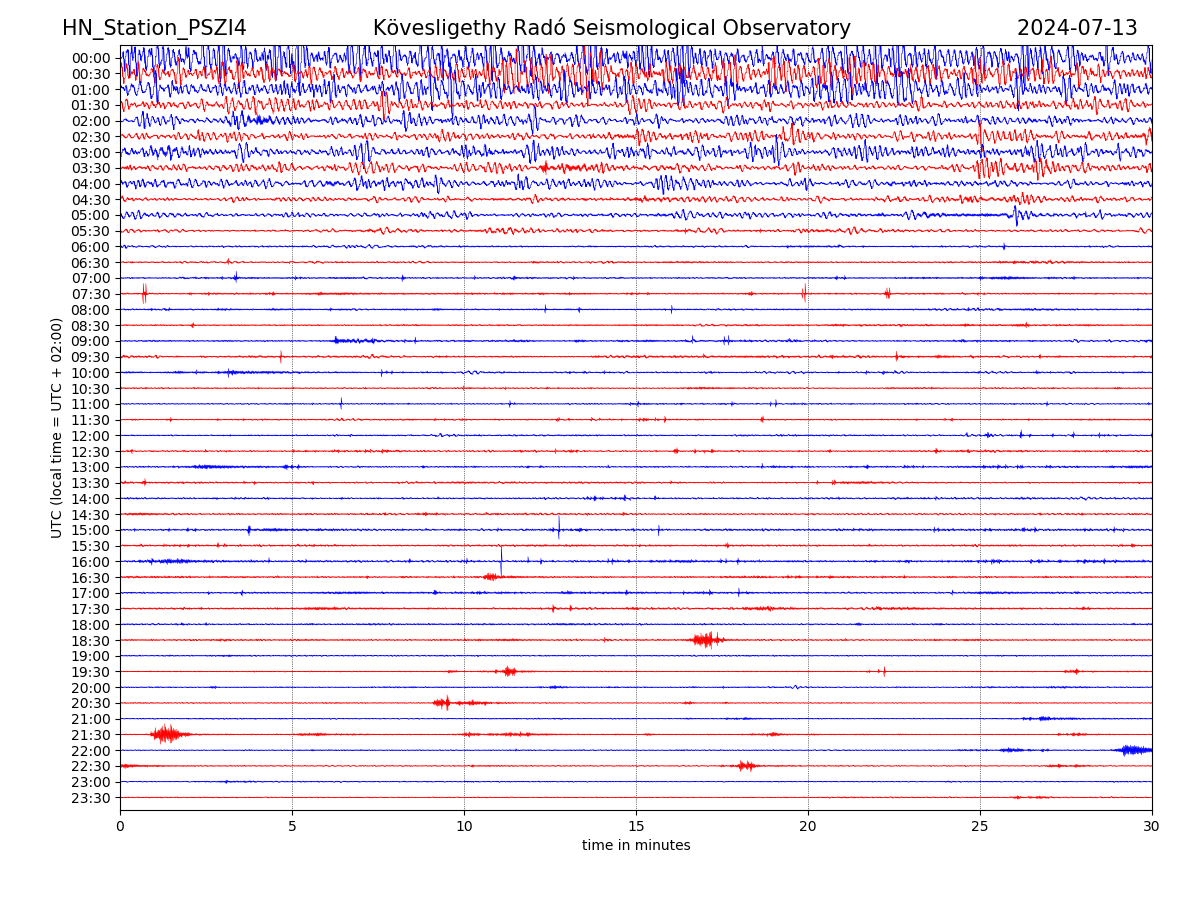Select the 23:30 row time label
1200x900 pixels.
pos(90,798)
